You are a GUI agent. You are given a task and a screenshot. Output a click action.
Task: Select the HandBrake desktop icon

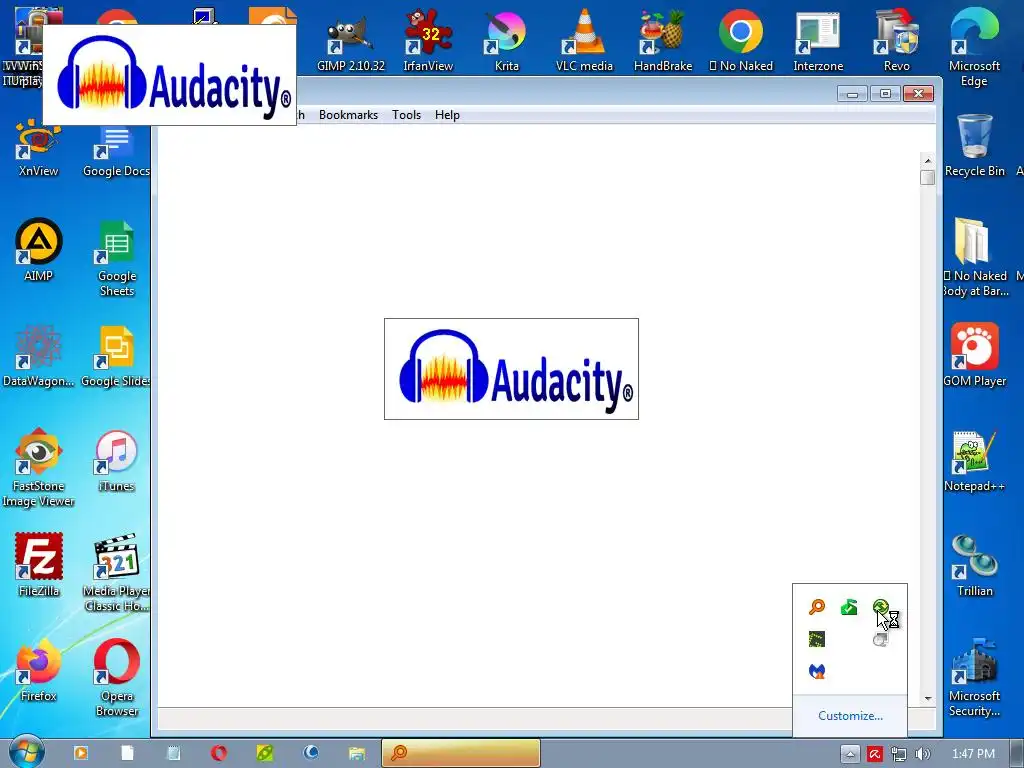pyautogui.click(x=662, y=40)
